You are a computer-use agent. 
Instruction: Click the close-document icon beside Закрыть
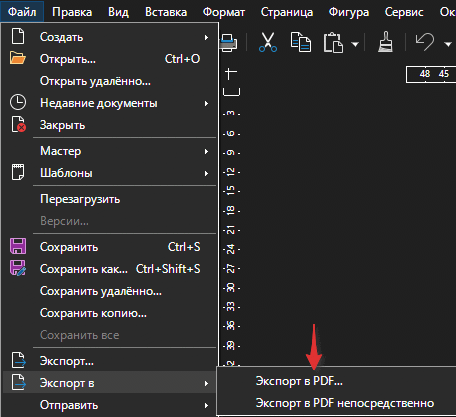point(18,124)
